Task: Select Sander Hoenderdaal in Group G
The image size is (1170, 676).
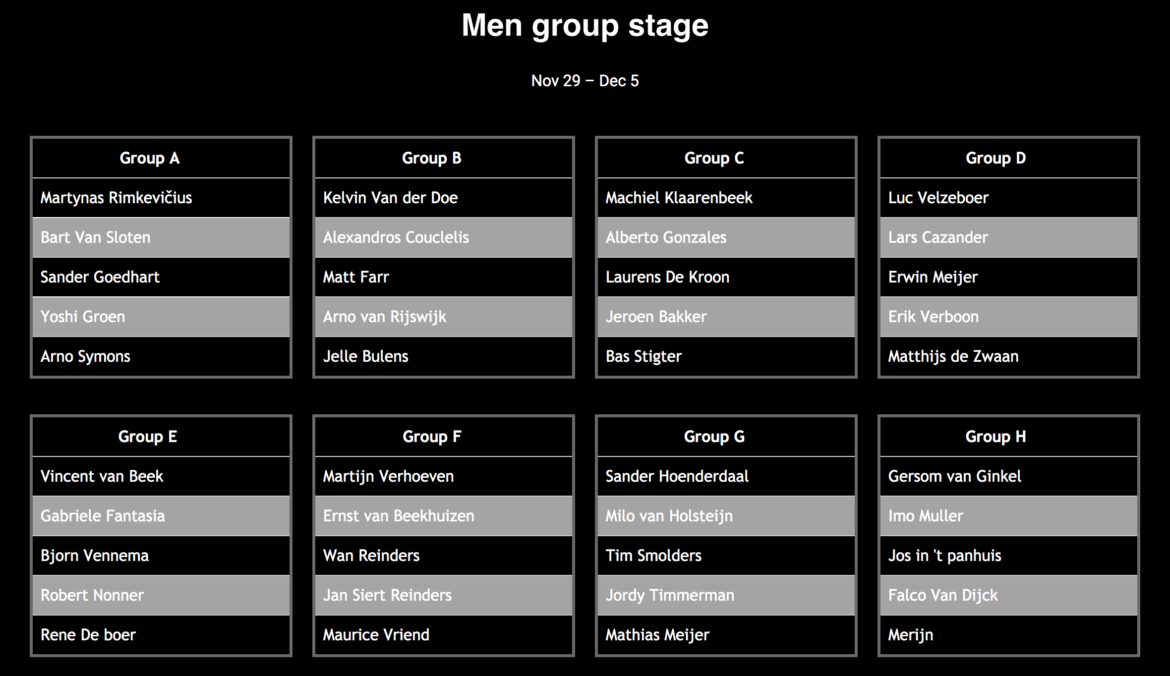Action: (677, 476)
